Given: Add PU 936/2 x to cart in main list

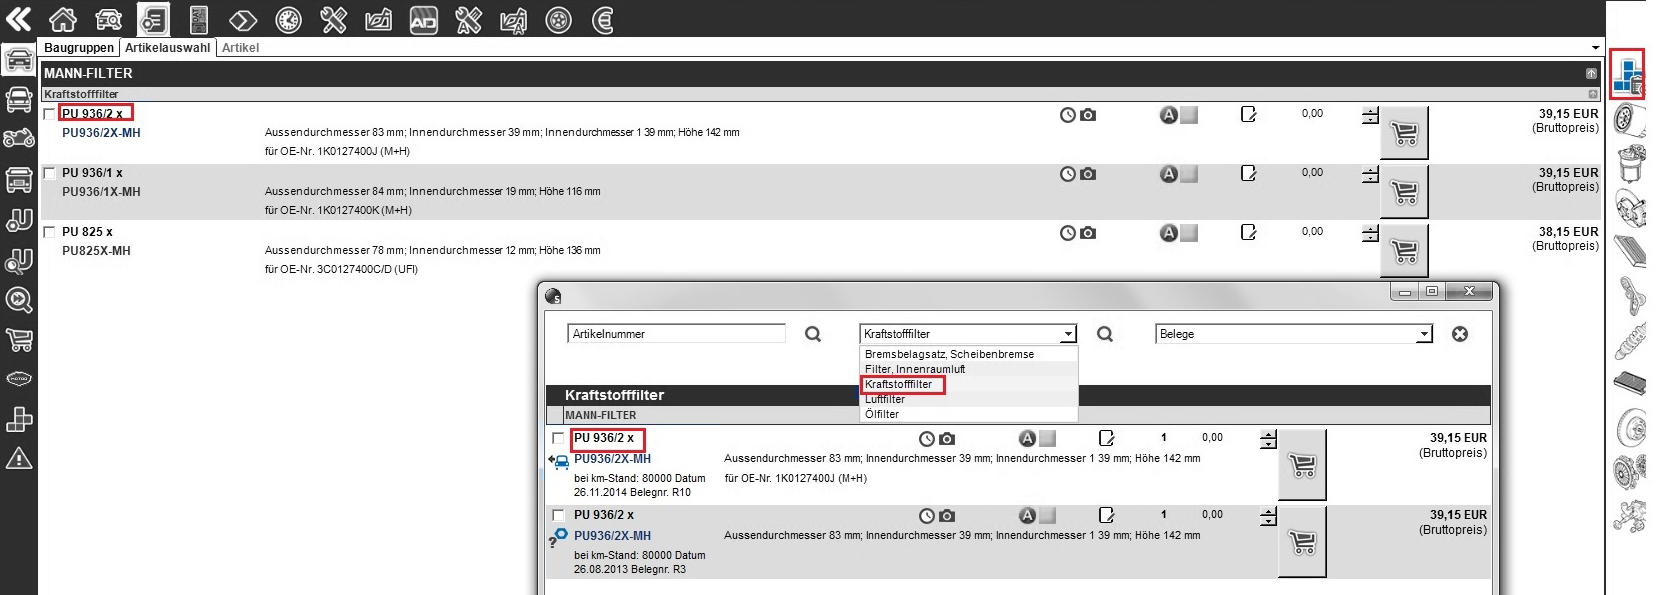Looking at the screenshot, I should pos(1404,132).
